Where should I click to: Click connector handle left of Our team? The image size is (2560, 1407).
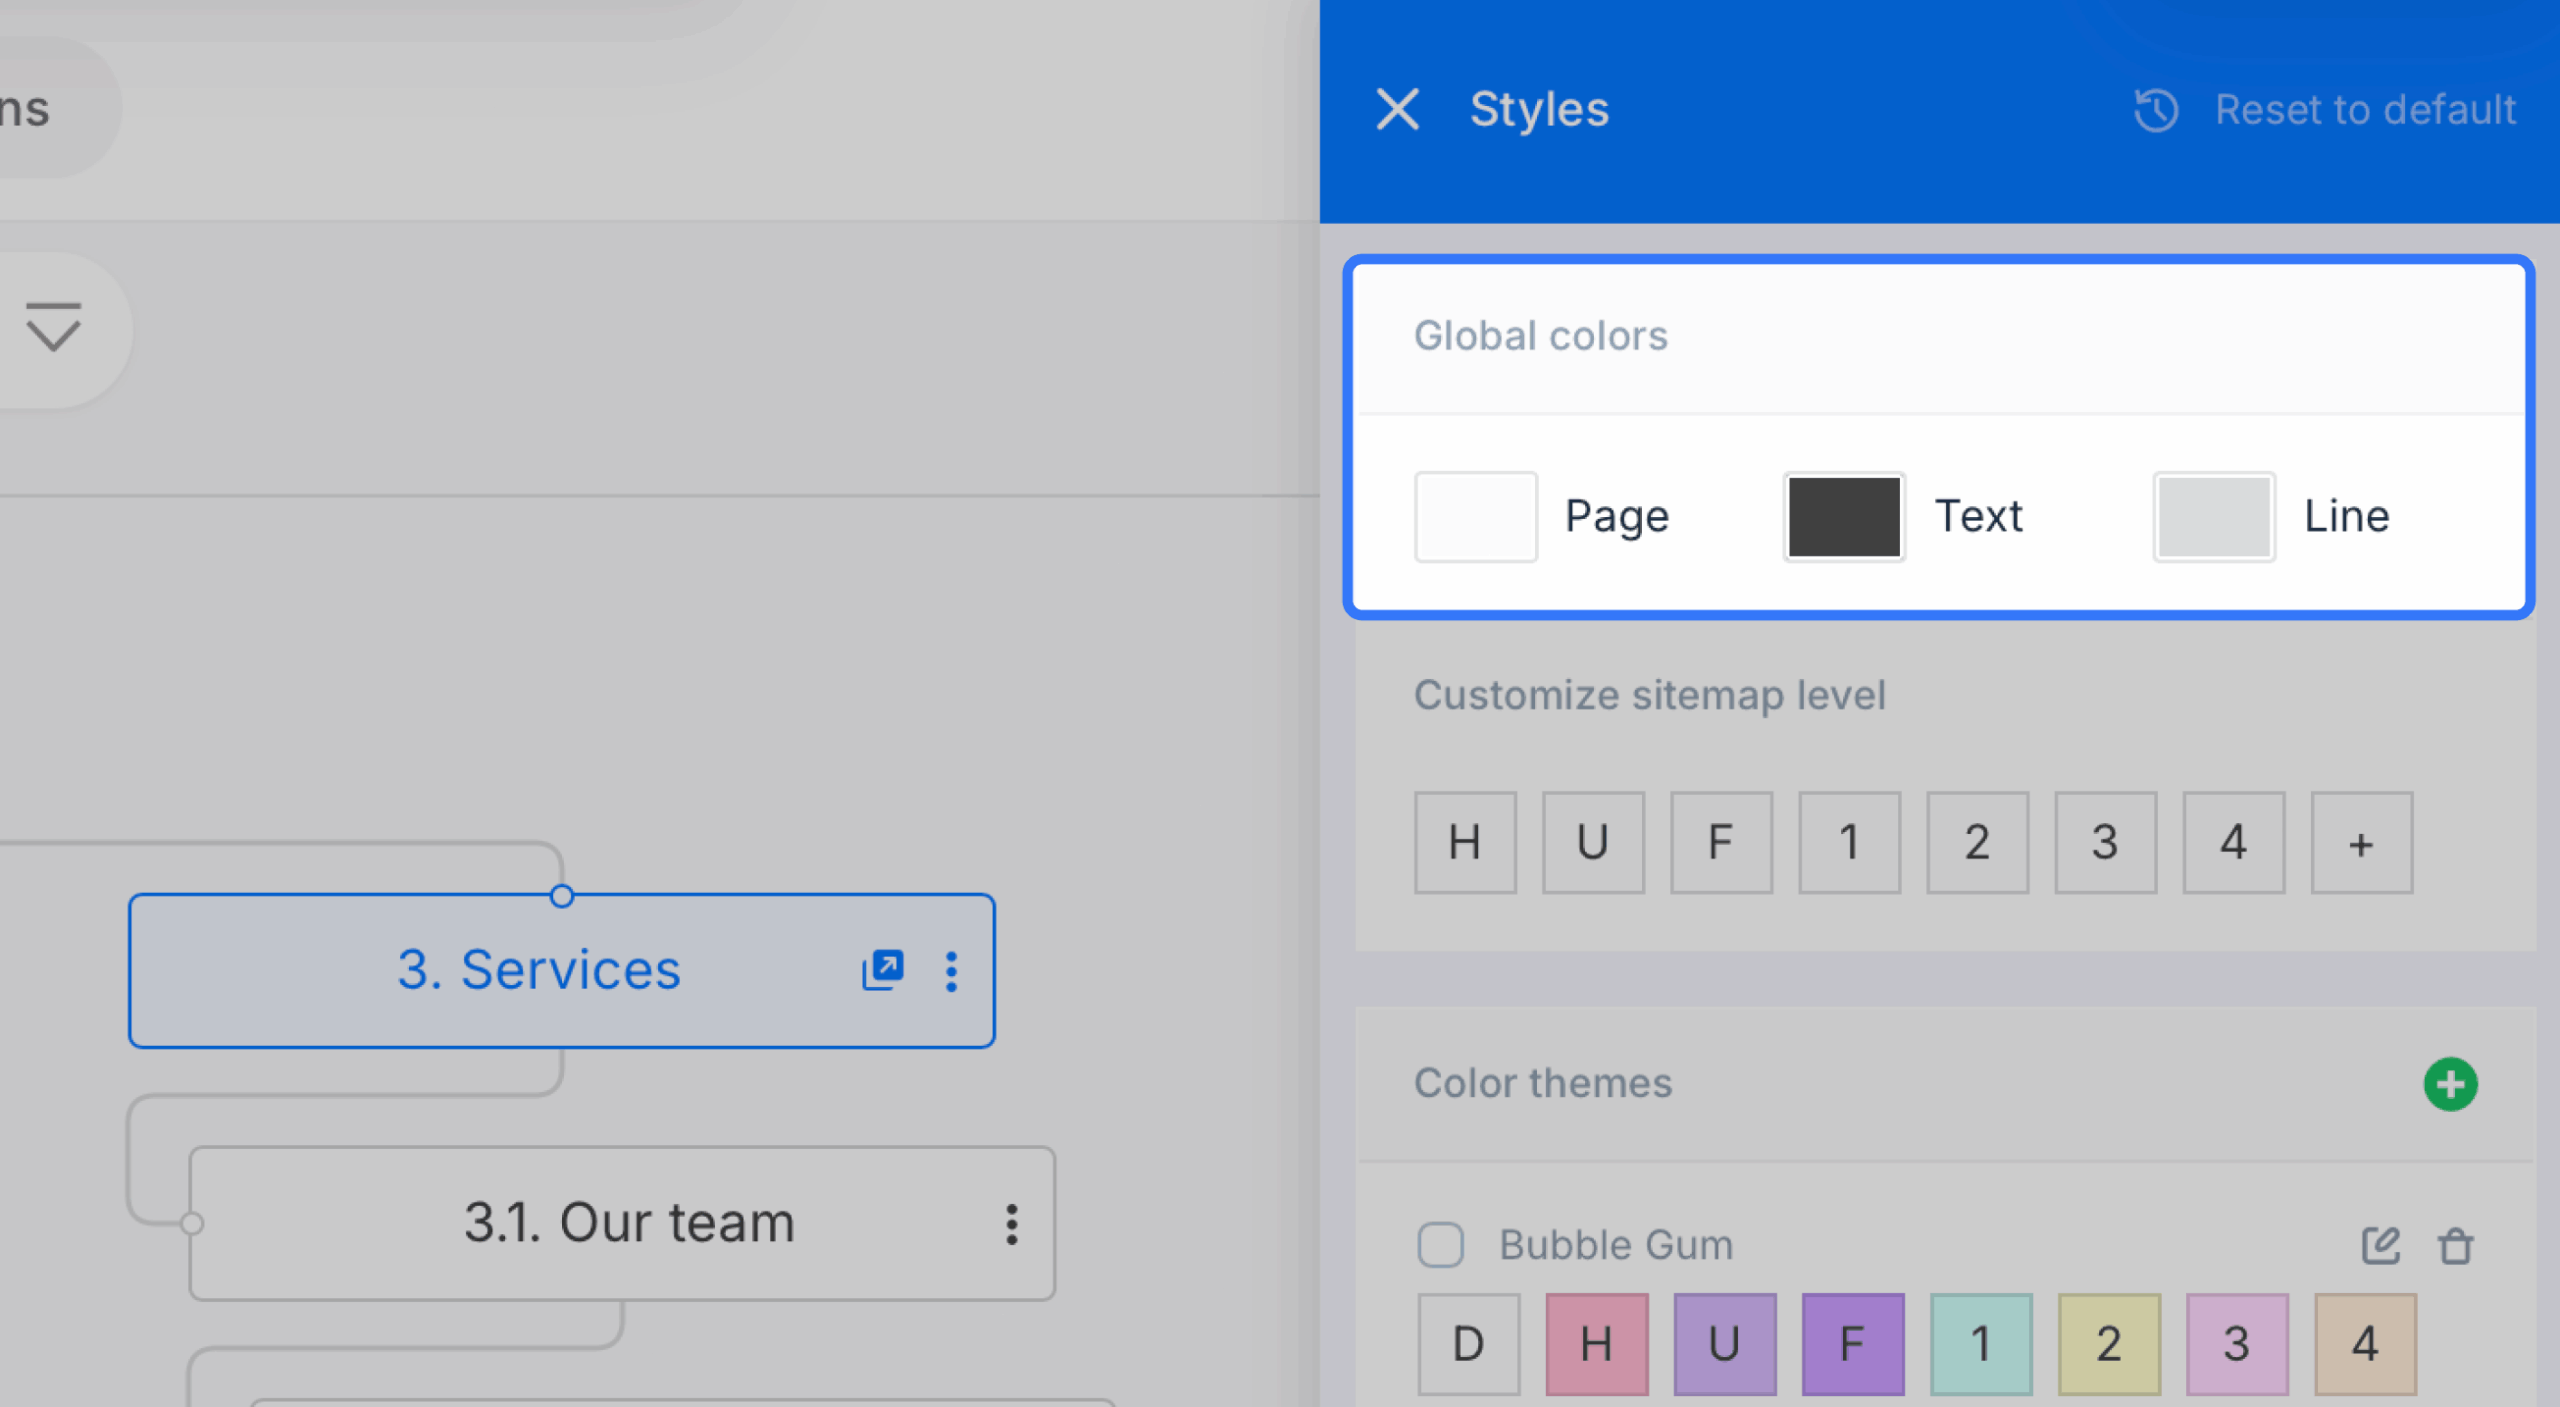192,1223
